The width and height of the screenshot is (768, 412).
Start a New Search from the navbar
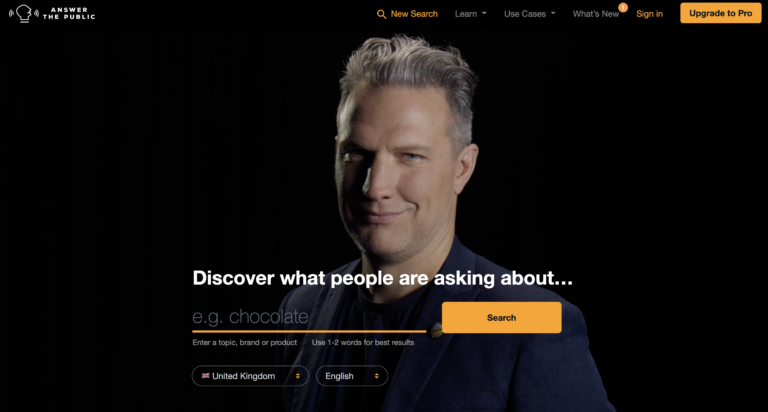pos(407,14)
